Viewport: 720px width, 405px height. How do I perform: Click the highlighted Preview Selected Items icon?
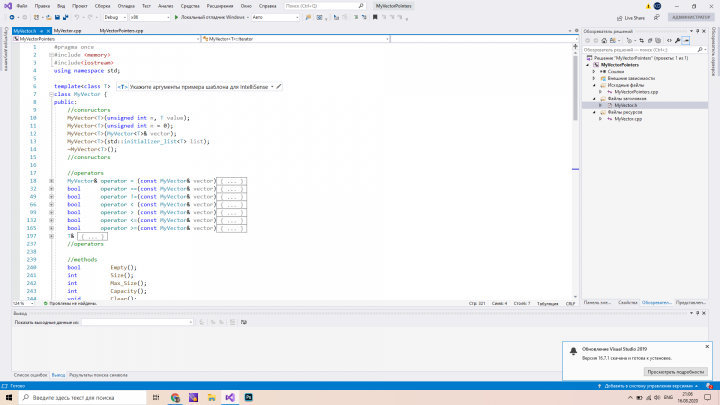coord(686,40)
